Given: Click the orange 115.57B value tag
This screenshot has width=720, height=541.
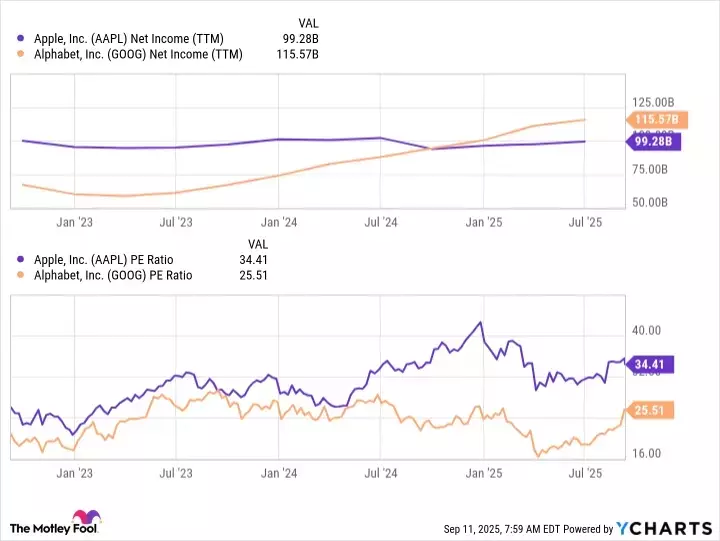Looking at the screenshot, I should point(657,120).
